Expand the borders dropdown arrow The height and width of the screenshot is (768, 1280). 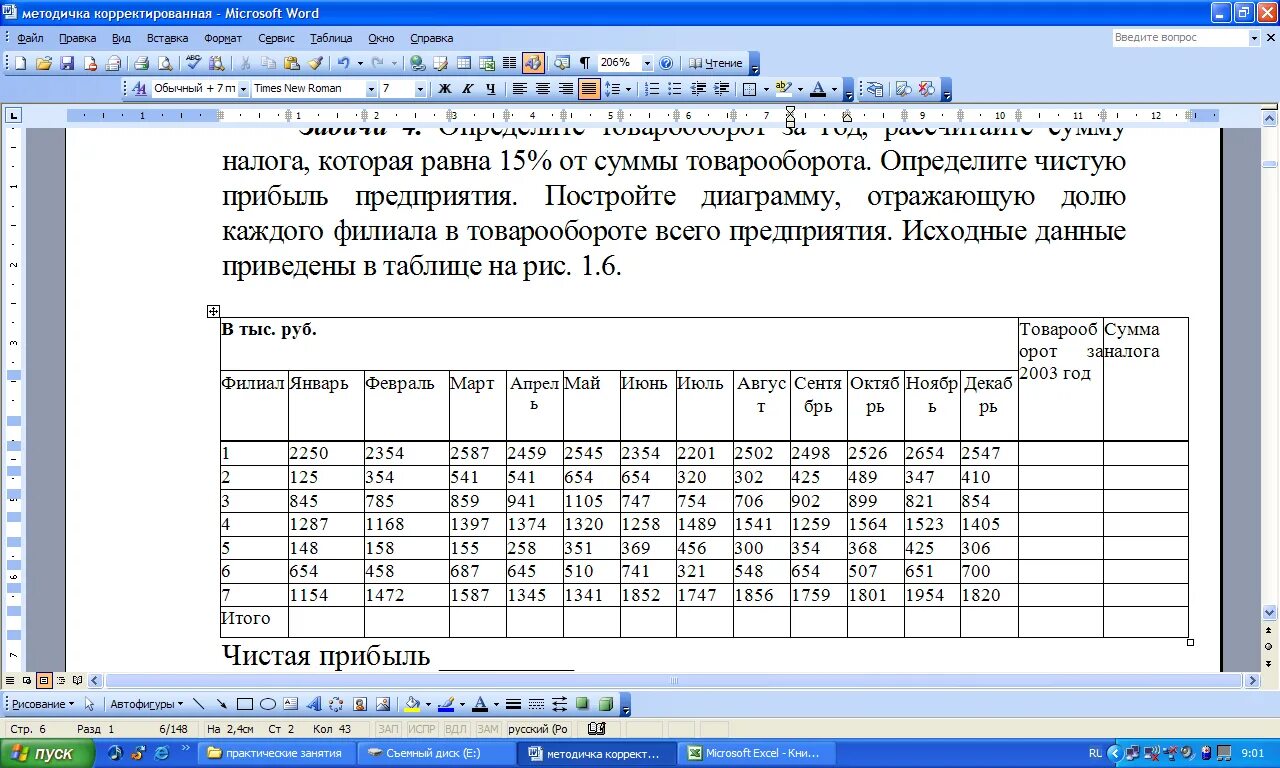(x=766, y=89)
